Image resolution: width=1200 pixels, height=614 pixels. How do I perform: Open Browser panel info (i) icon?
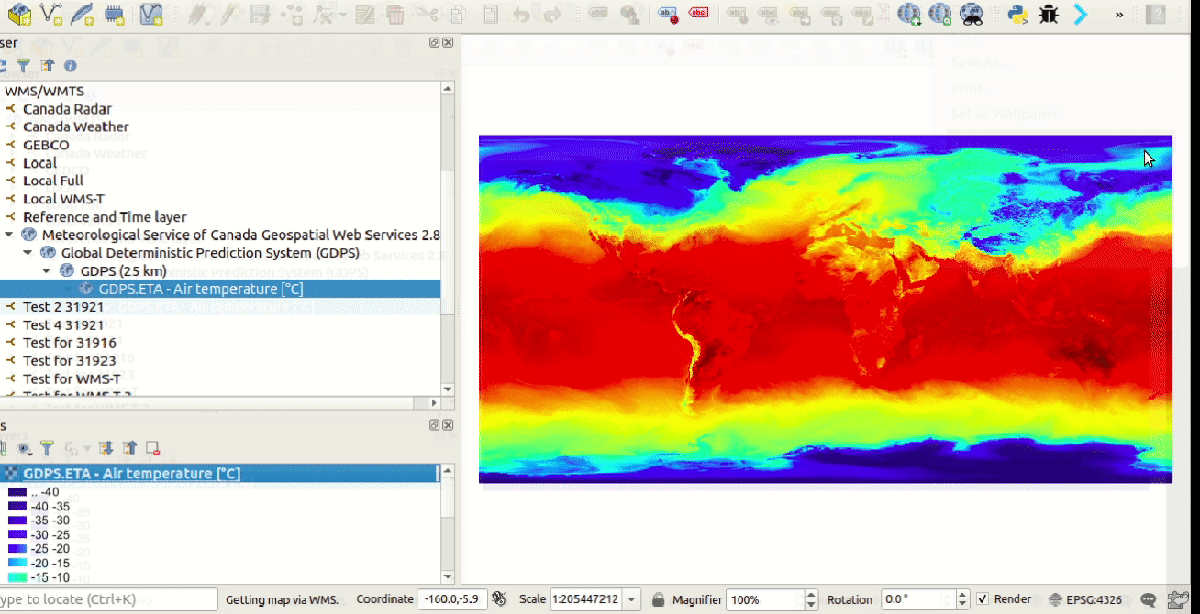pos(70,66)
